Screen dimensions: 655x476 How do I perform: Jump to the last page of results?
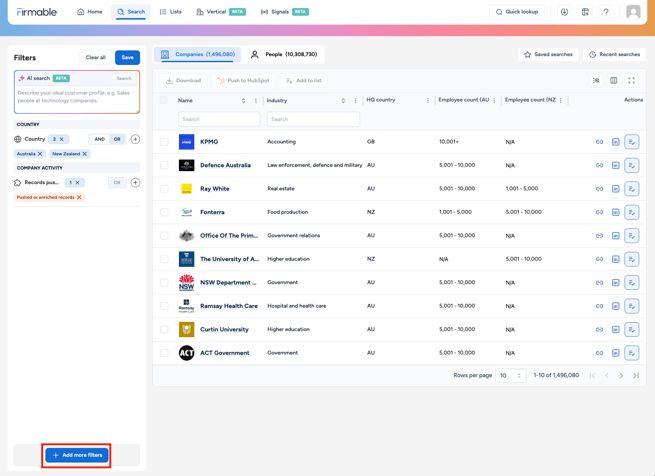(x=636, y=376)
